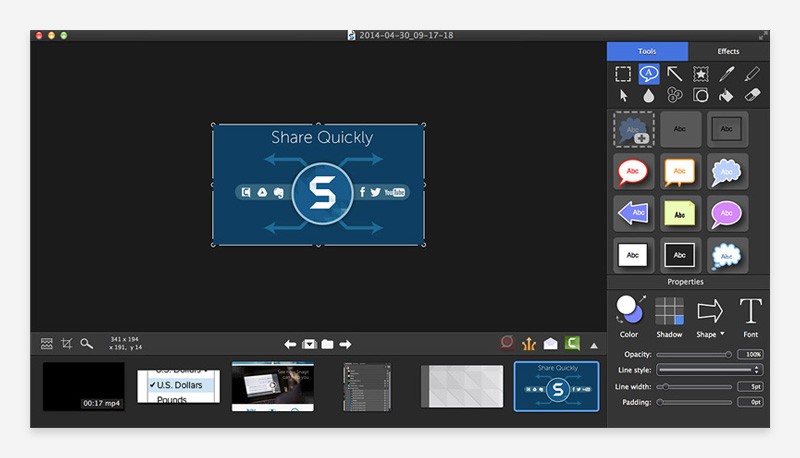Toggle the wavy edge canvas tool

(46, 344)
